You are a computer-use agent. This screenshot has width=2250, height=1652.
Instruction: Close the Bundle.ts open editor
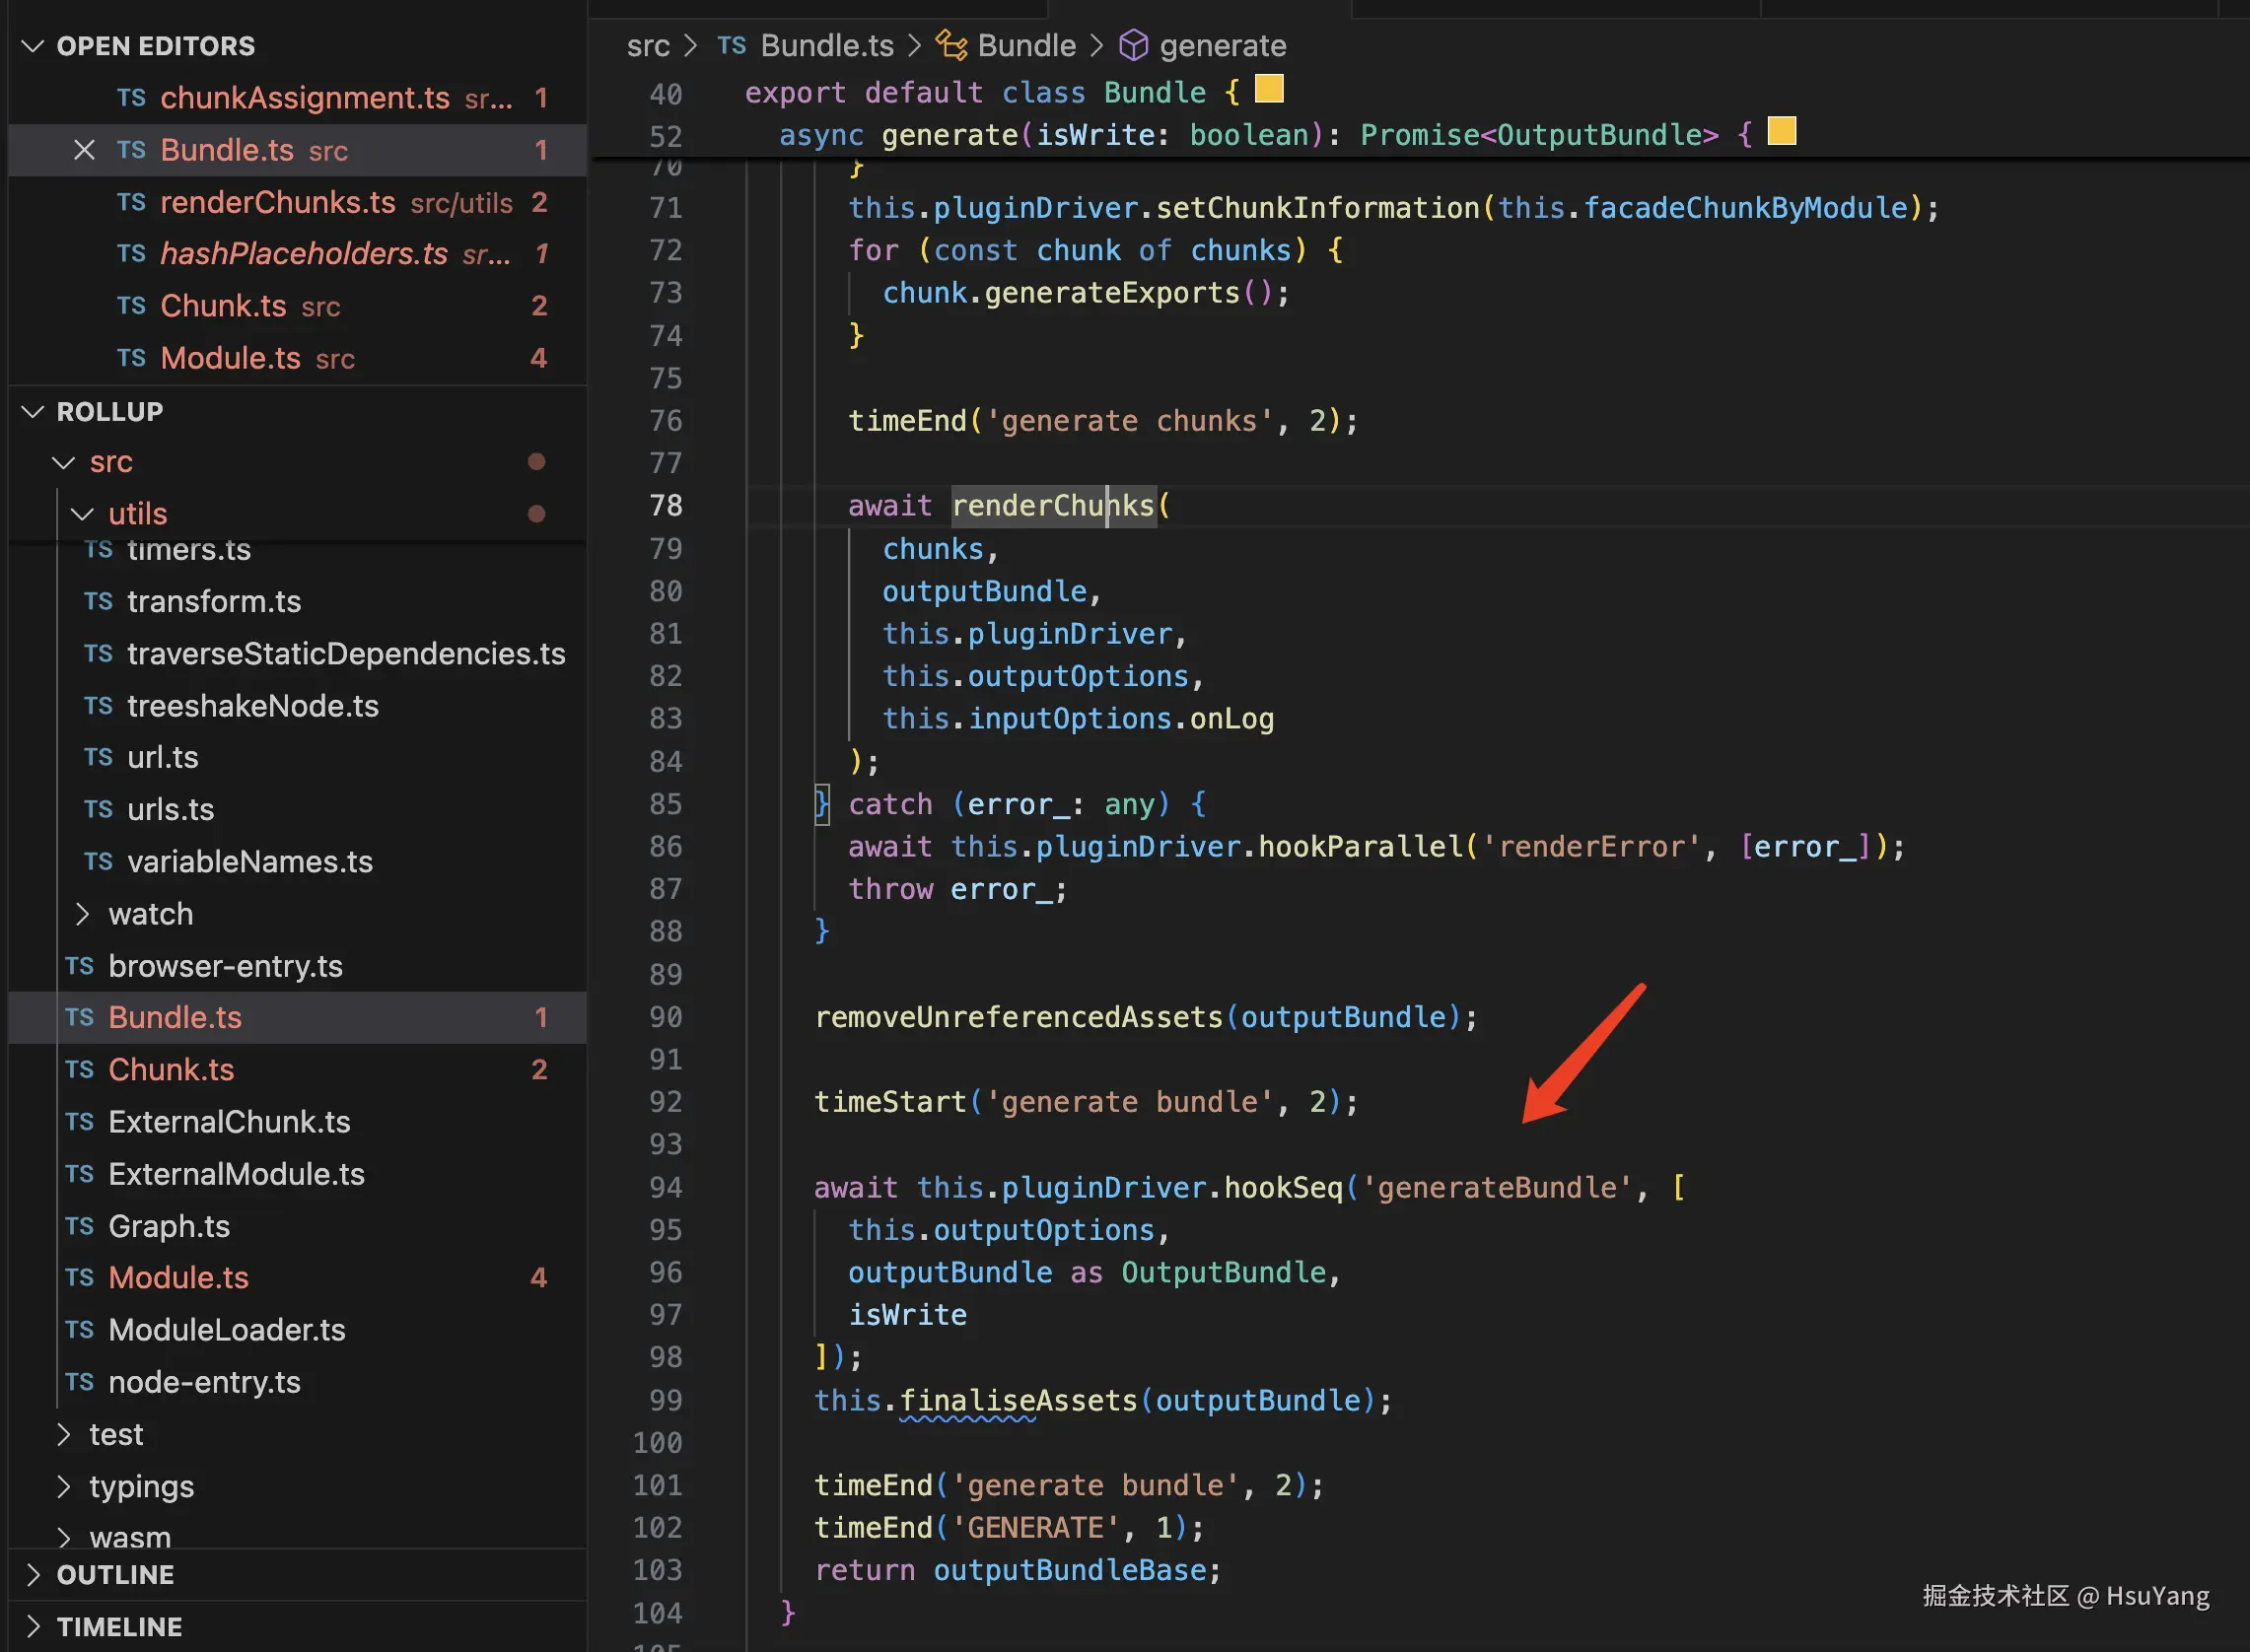point(84,150)
